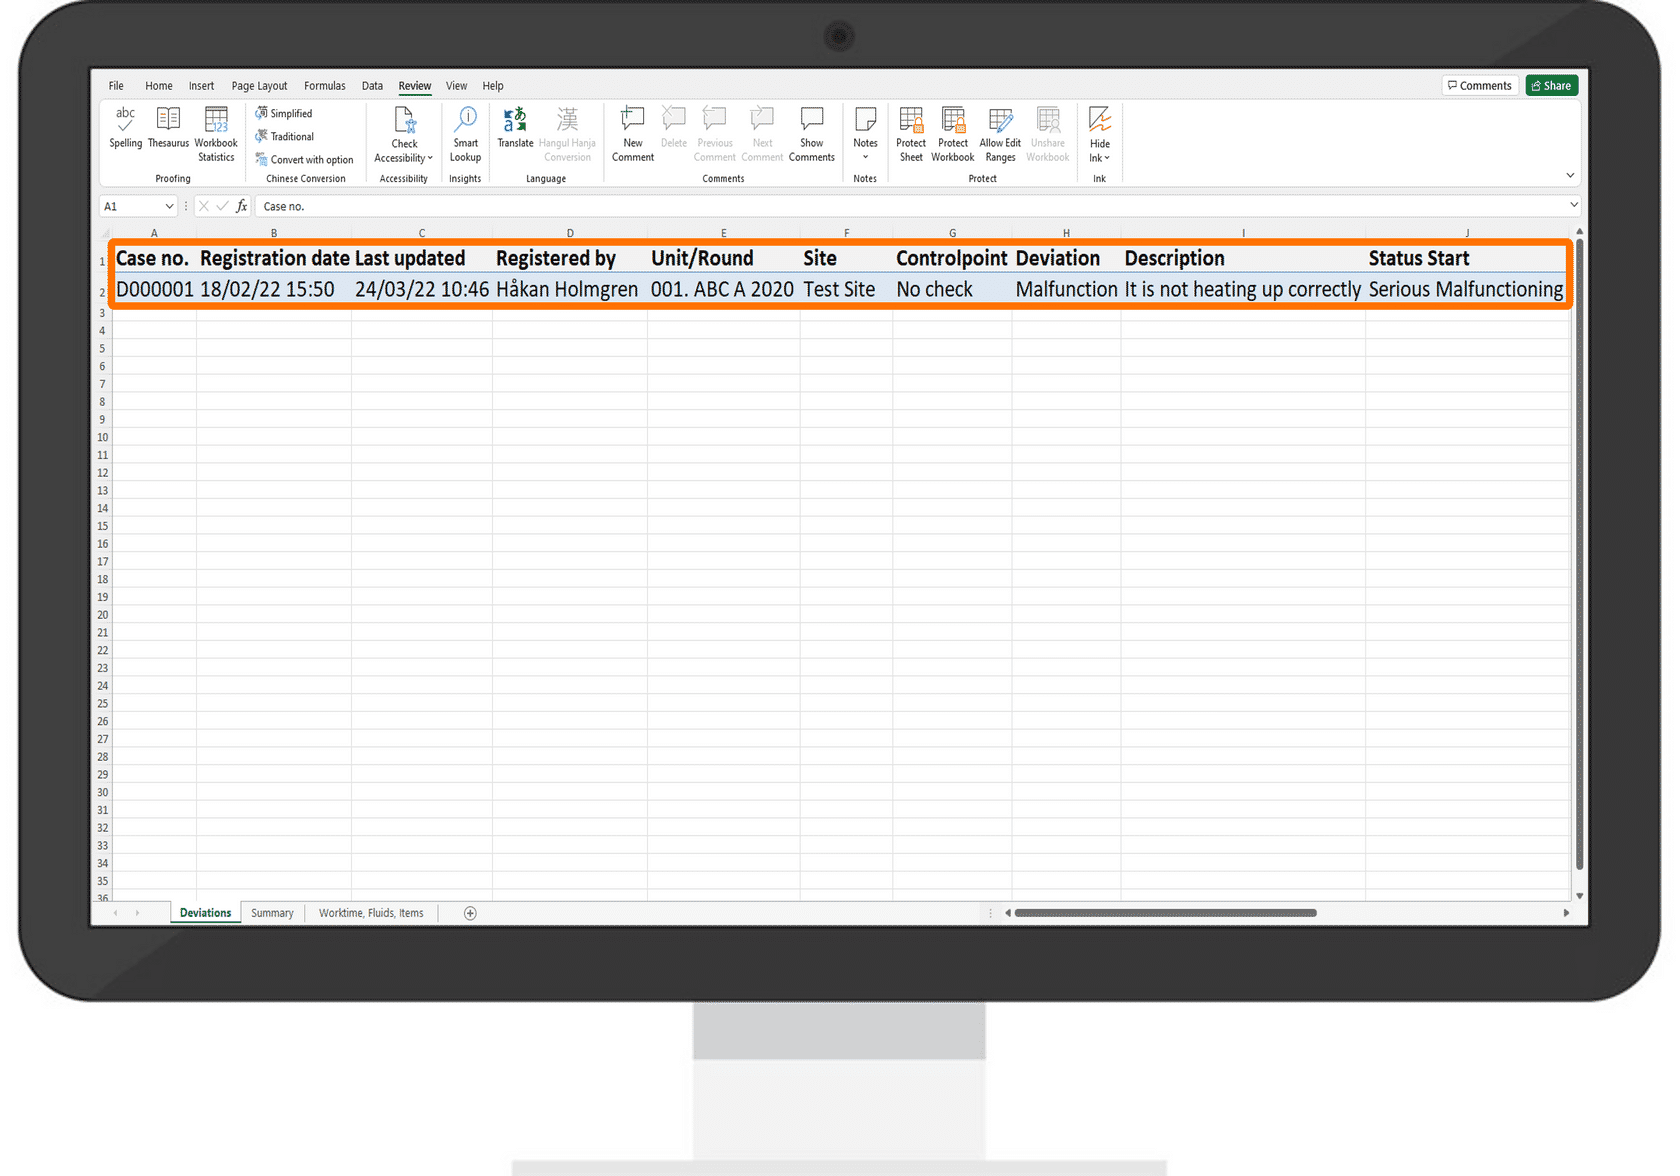This screenshot has width=1680, height=1176.
Task: Insert a New Comment
Action: coord(632,132)
